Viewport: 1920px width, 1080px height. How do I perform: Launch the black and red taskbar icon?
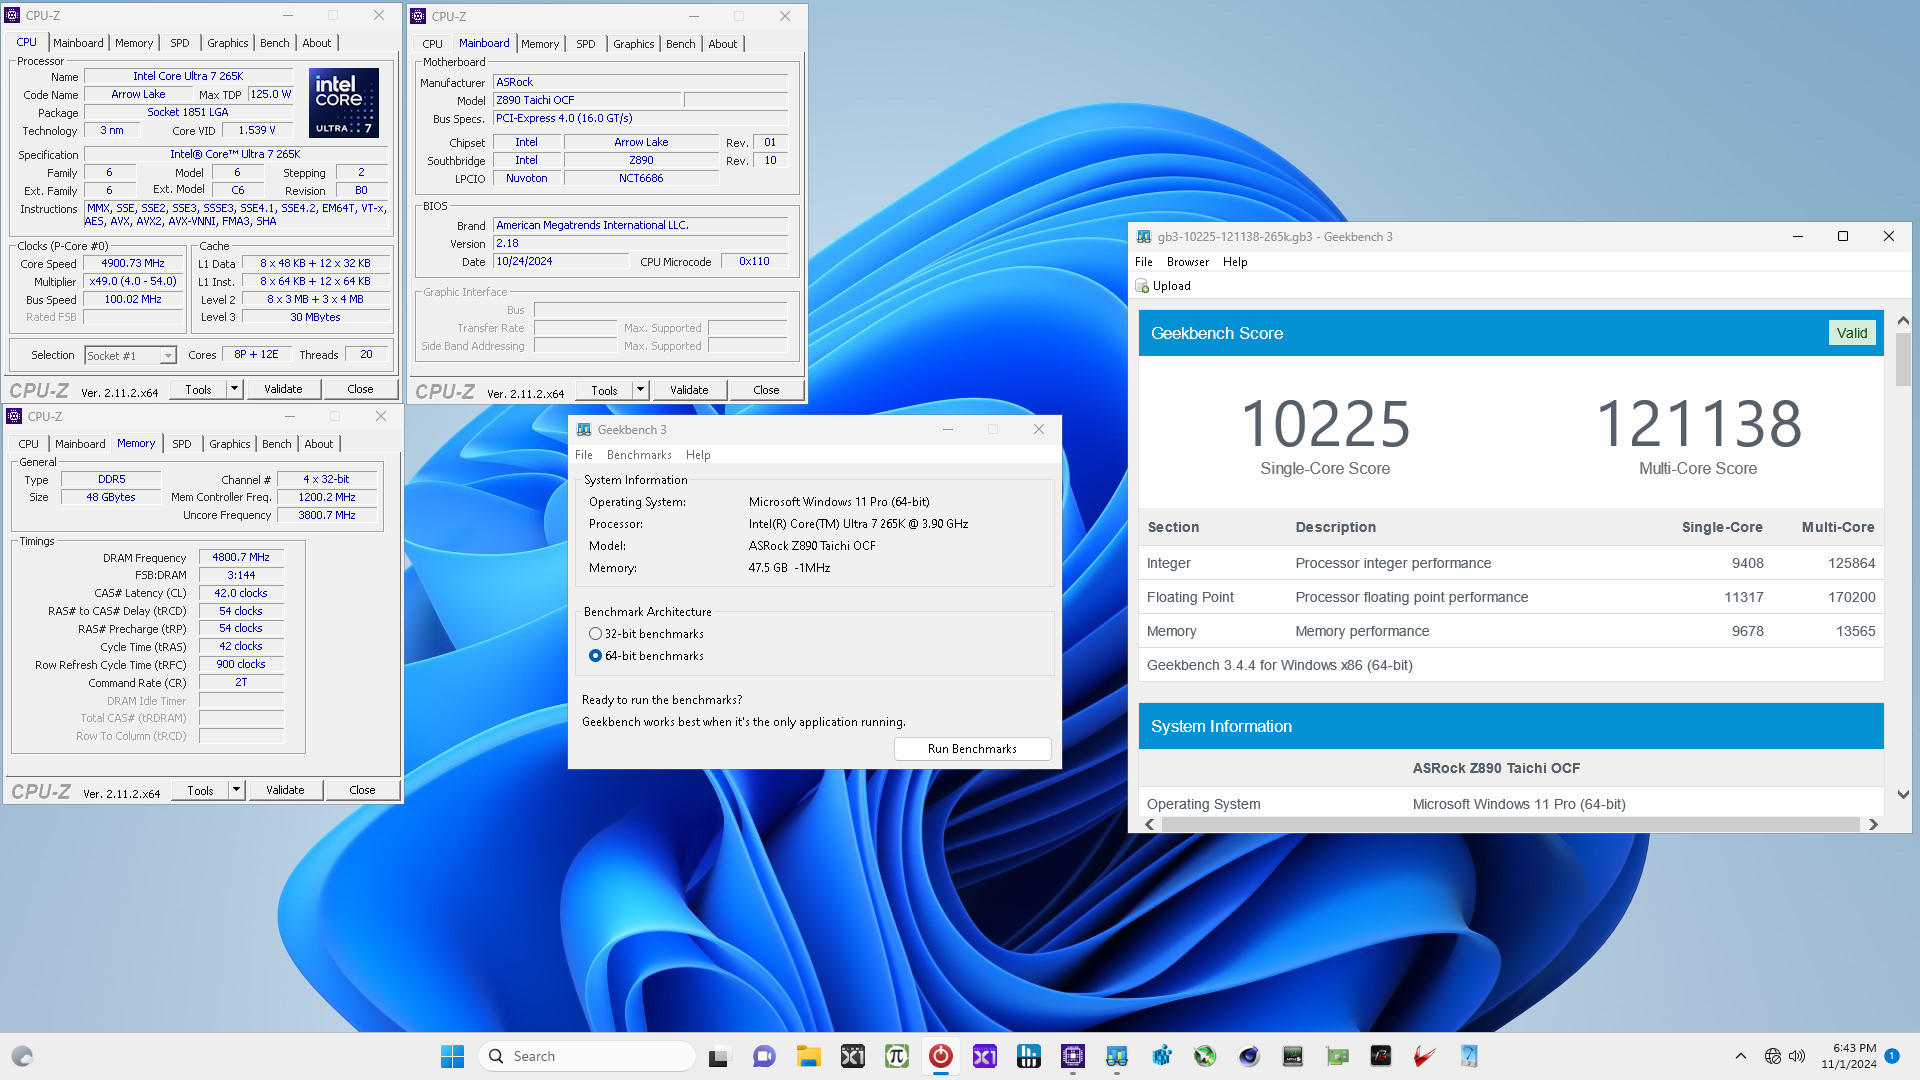[1381, 1056]
